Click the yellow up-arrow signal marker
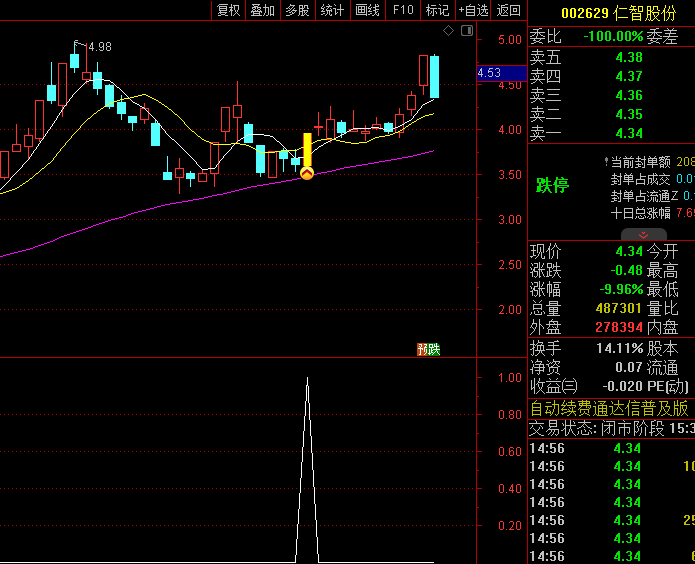 point(307,173)
